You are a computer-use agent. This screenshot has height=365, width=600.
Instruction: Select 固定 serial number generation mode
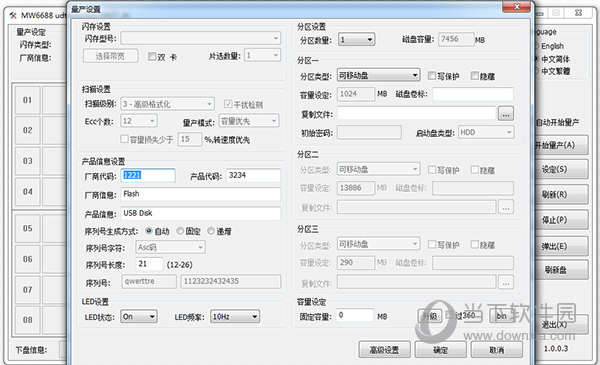[x=180, y=231]
